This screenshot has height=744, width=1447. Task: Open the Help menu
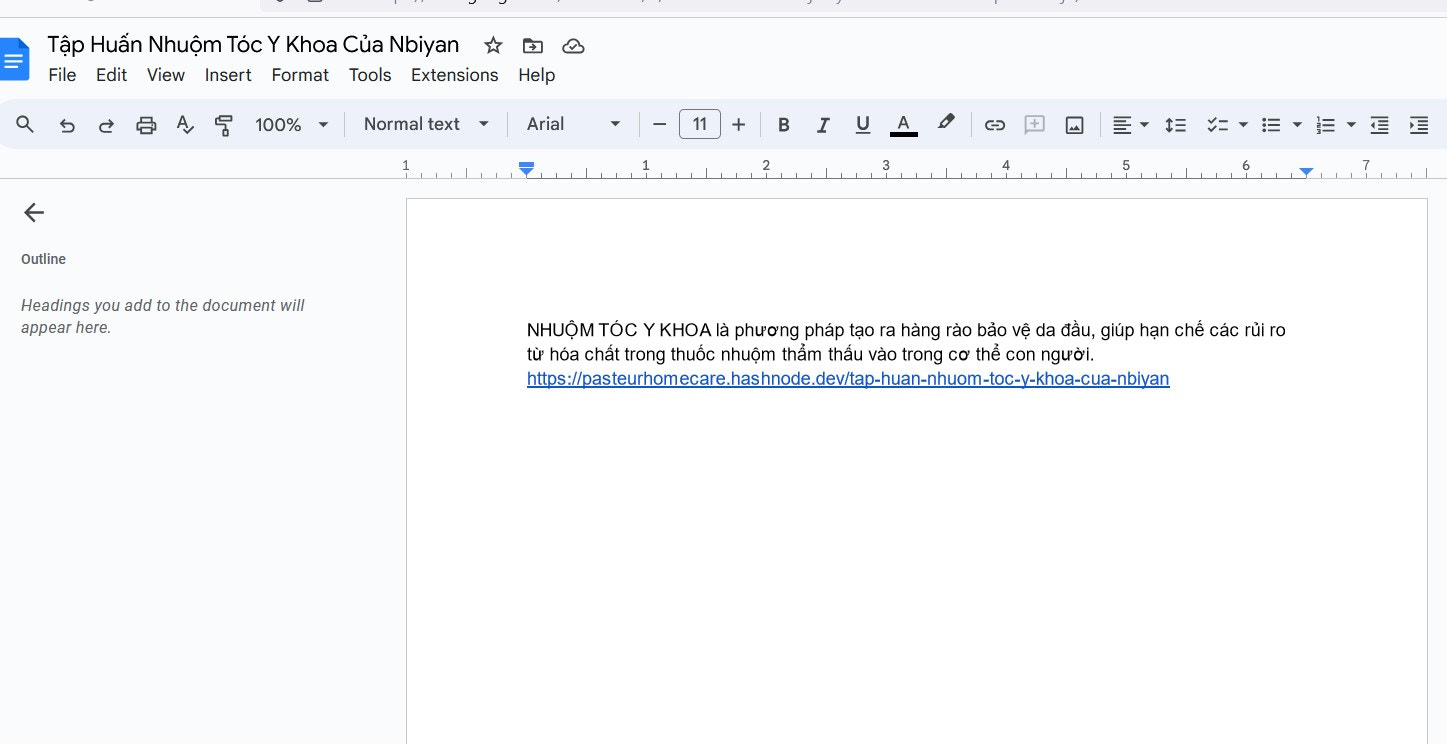click(536, 75)
